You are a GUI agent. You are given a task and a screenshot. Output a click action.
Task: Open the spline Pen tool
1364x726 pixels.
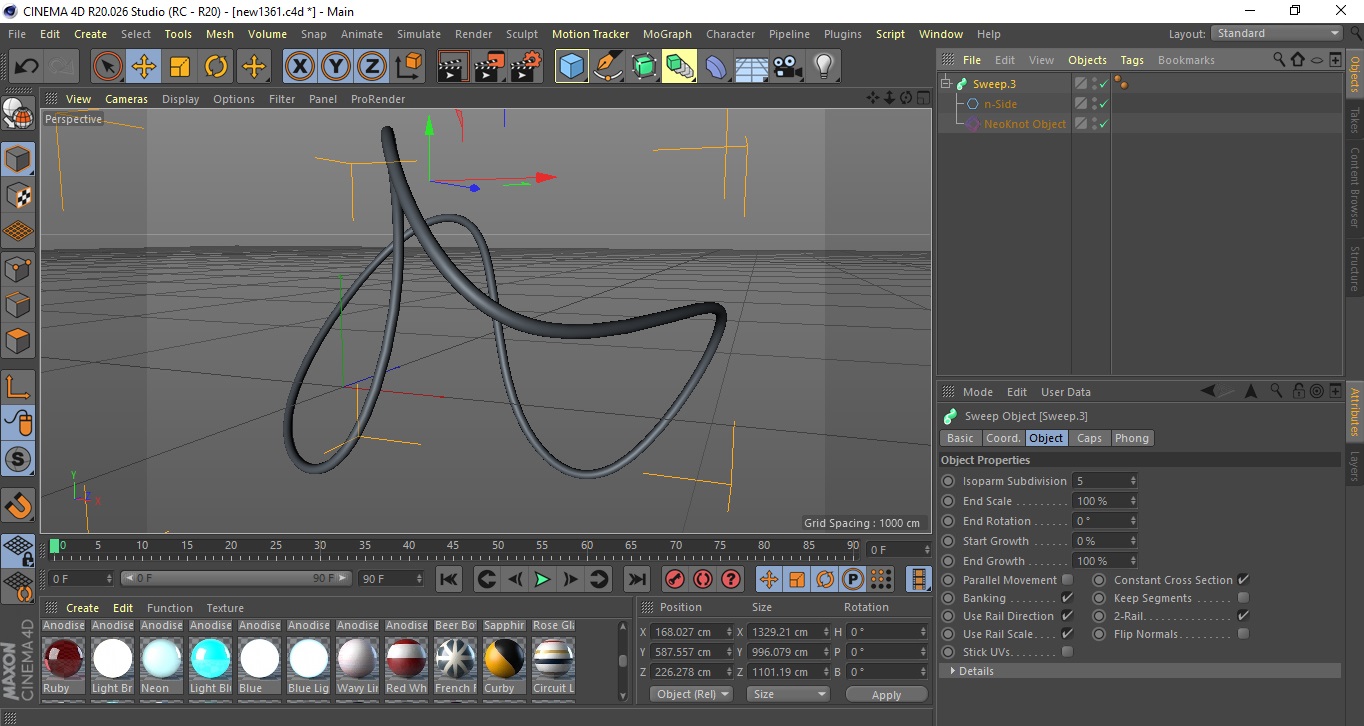click(608, 67)
